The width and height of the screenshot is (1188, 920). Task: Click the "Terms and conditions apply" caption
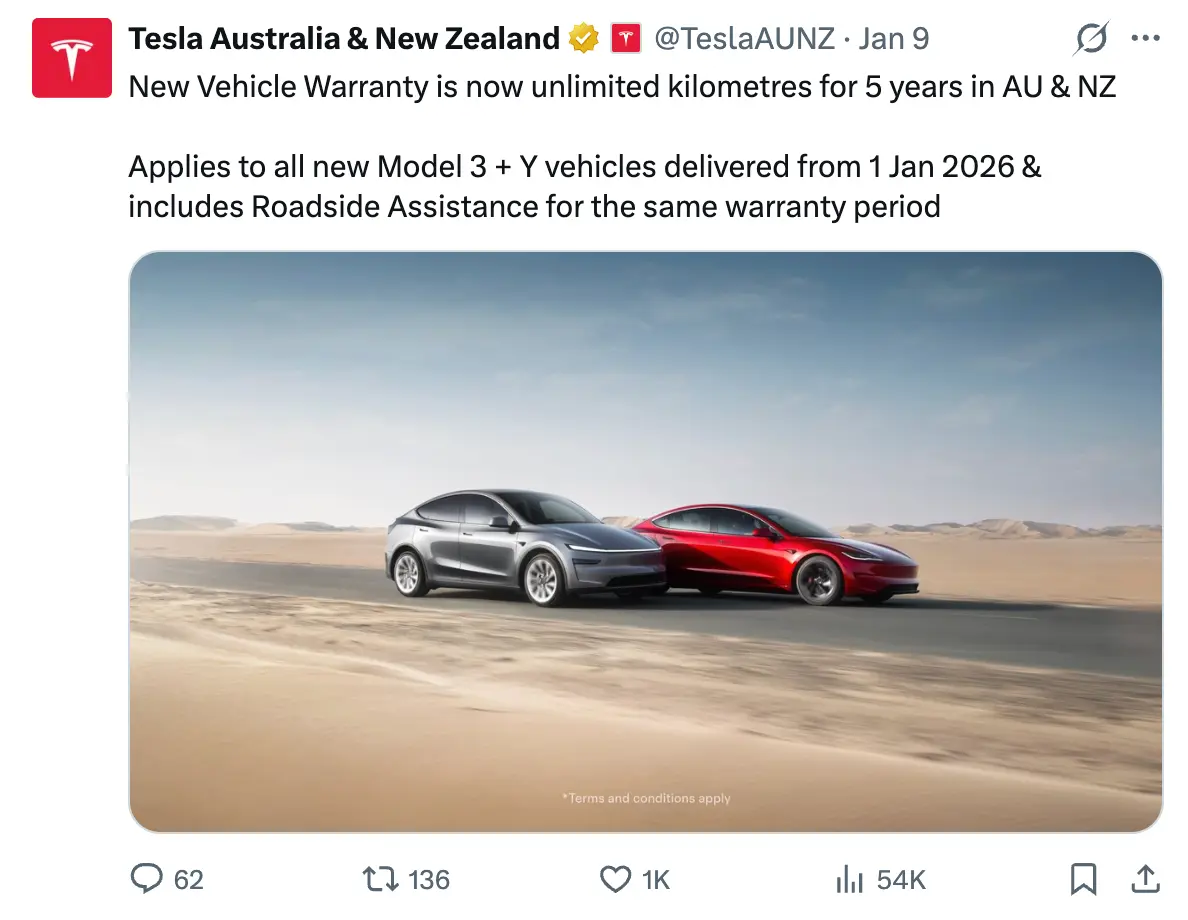tap(646, 798)
